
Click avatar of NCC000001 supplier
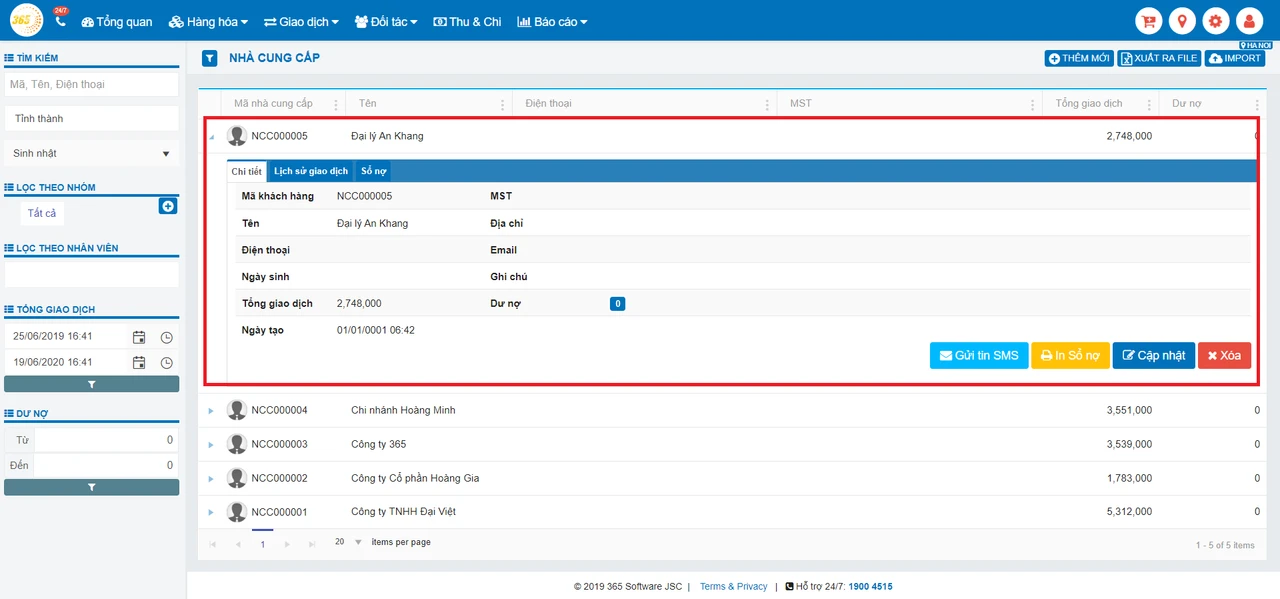pos(237,512)
